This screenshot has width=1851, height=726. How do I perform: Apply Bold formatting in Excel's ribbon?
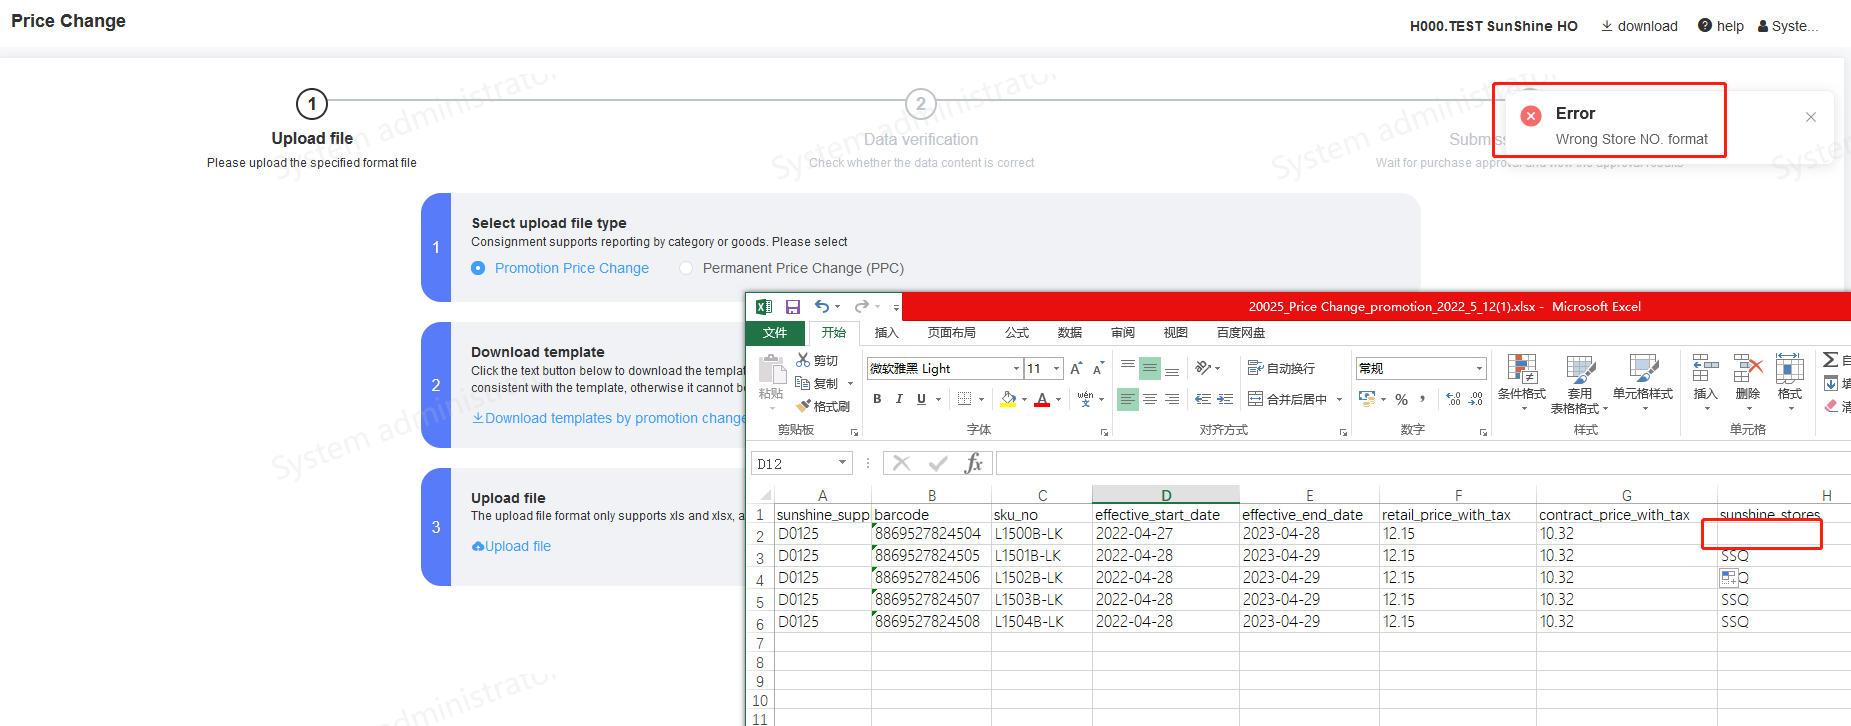[x=877, y=399]
